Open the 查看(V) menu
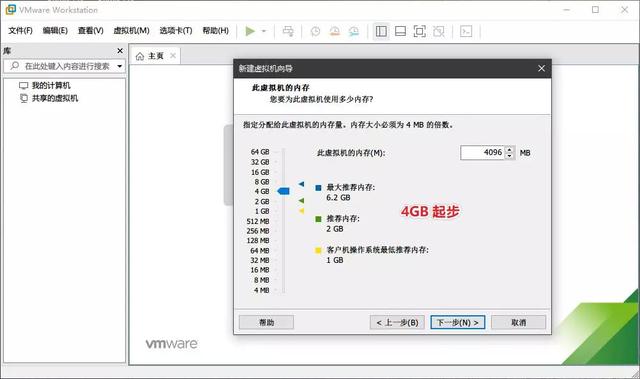This screenshot has width=640, height=379. click(91, 31)
